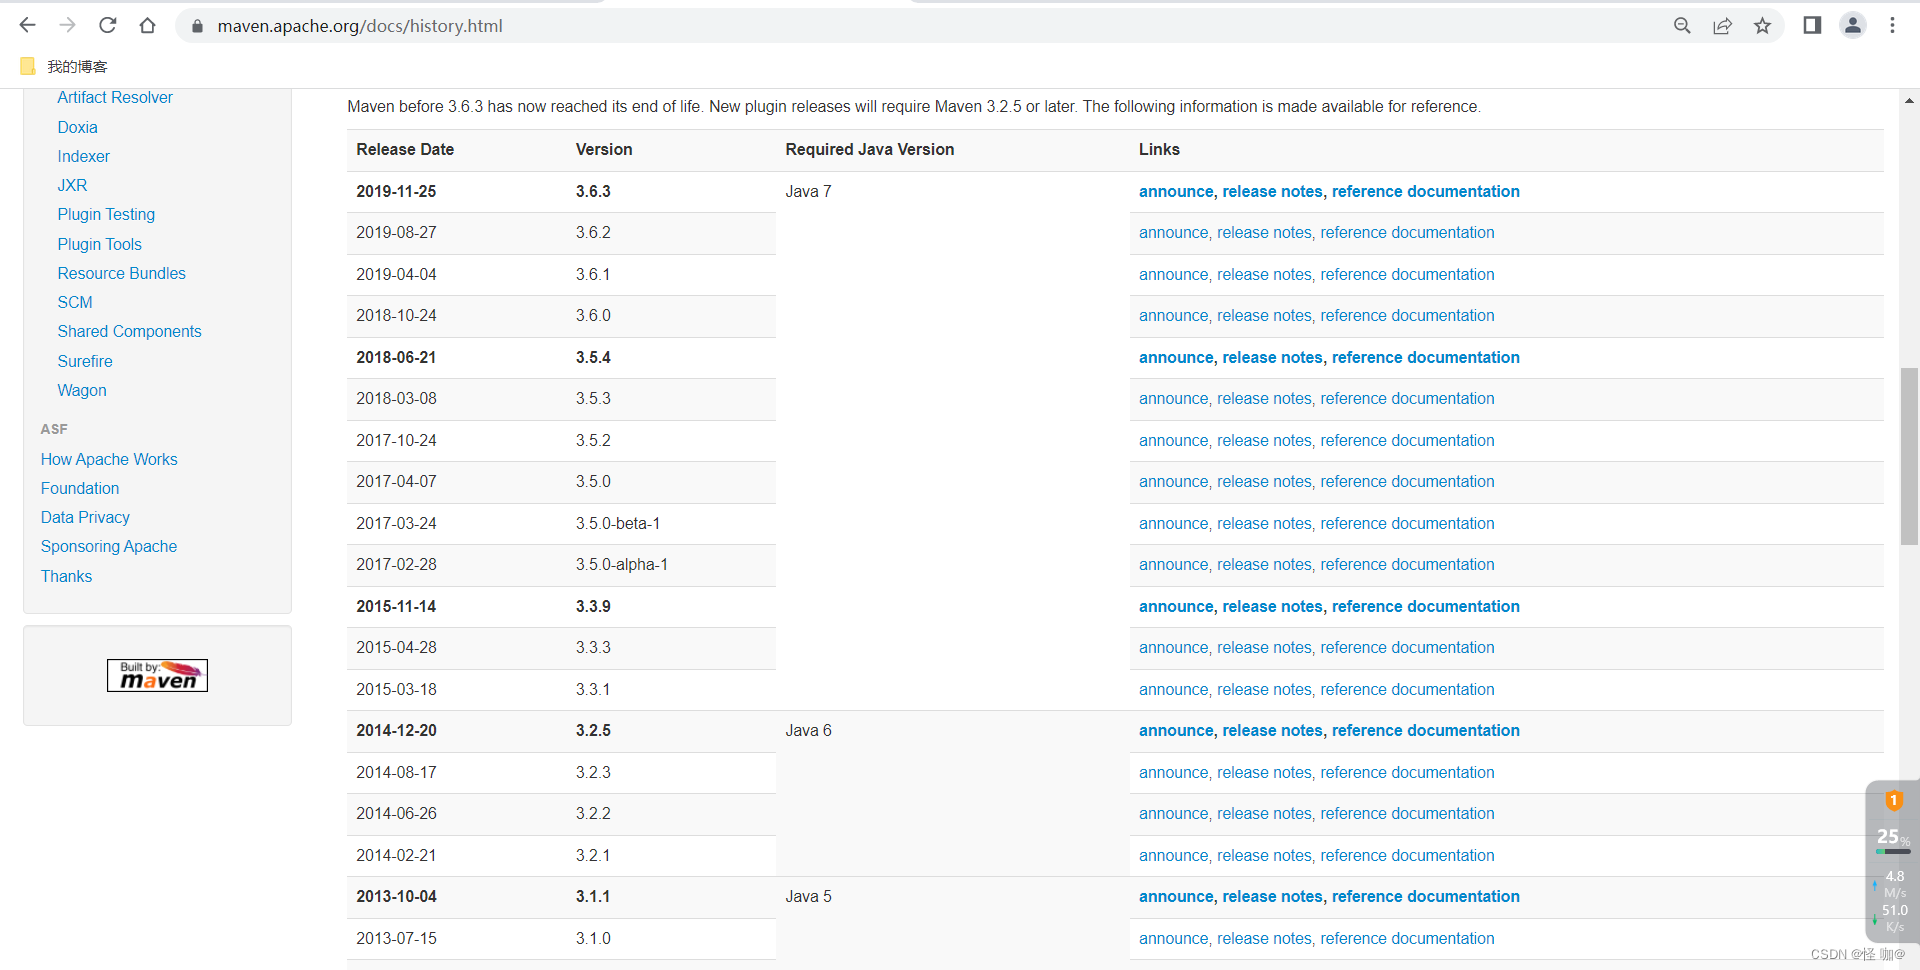Image resolution: width=1920 pixels, height=970 pixels.
Task: Open reference documentation for version 3.2.2
Action: coord(1407,813)
